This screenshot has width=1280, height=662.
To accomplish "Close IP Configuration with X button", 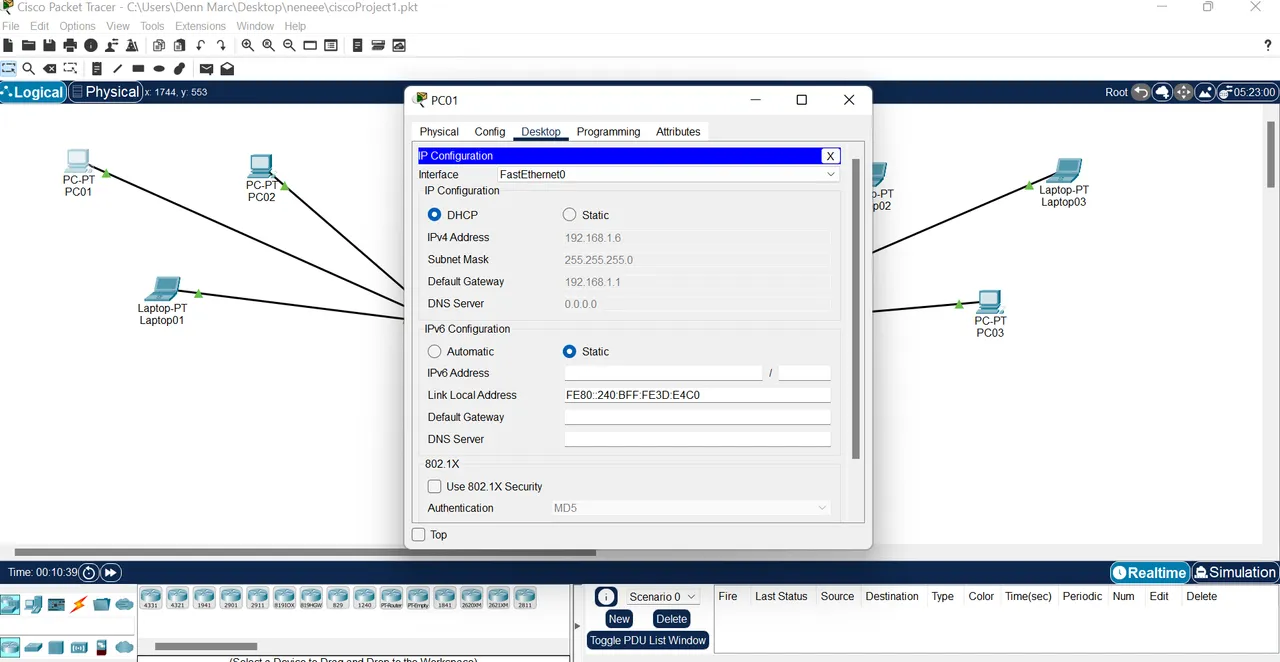I will (830, 156).
